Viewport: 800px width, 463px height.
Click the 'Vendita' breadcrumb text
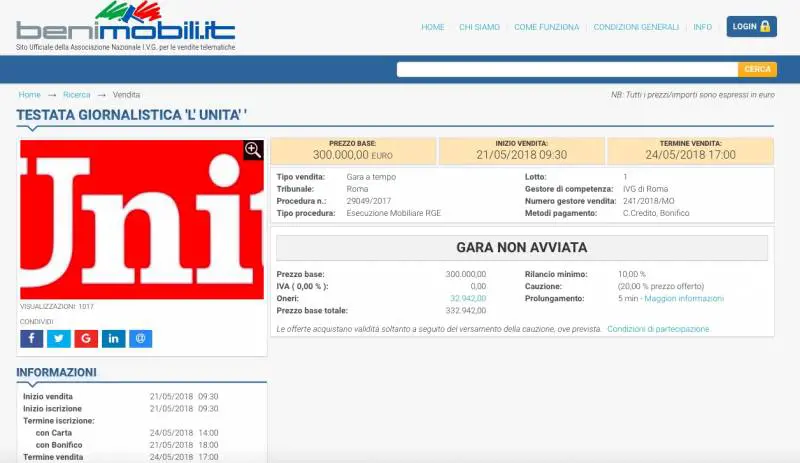click(x=126, y=95)
